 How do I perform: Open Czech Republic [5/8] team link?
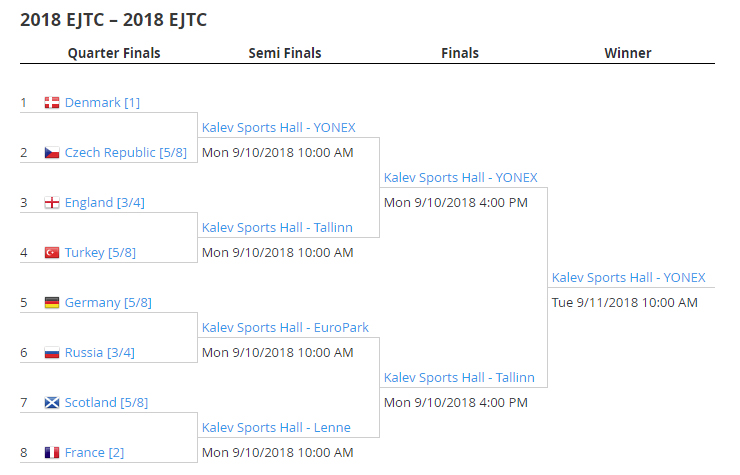point(125,153)
